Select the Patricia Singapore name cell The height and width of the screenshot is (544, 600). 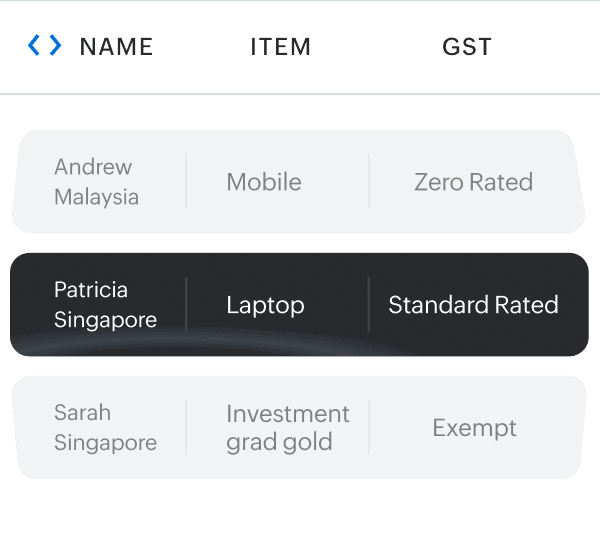click(105, 305)
